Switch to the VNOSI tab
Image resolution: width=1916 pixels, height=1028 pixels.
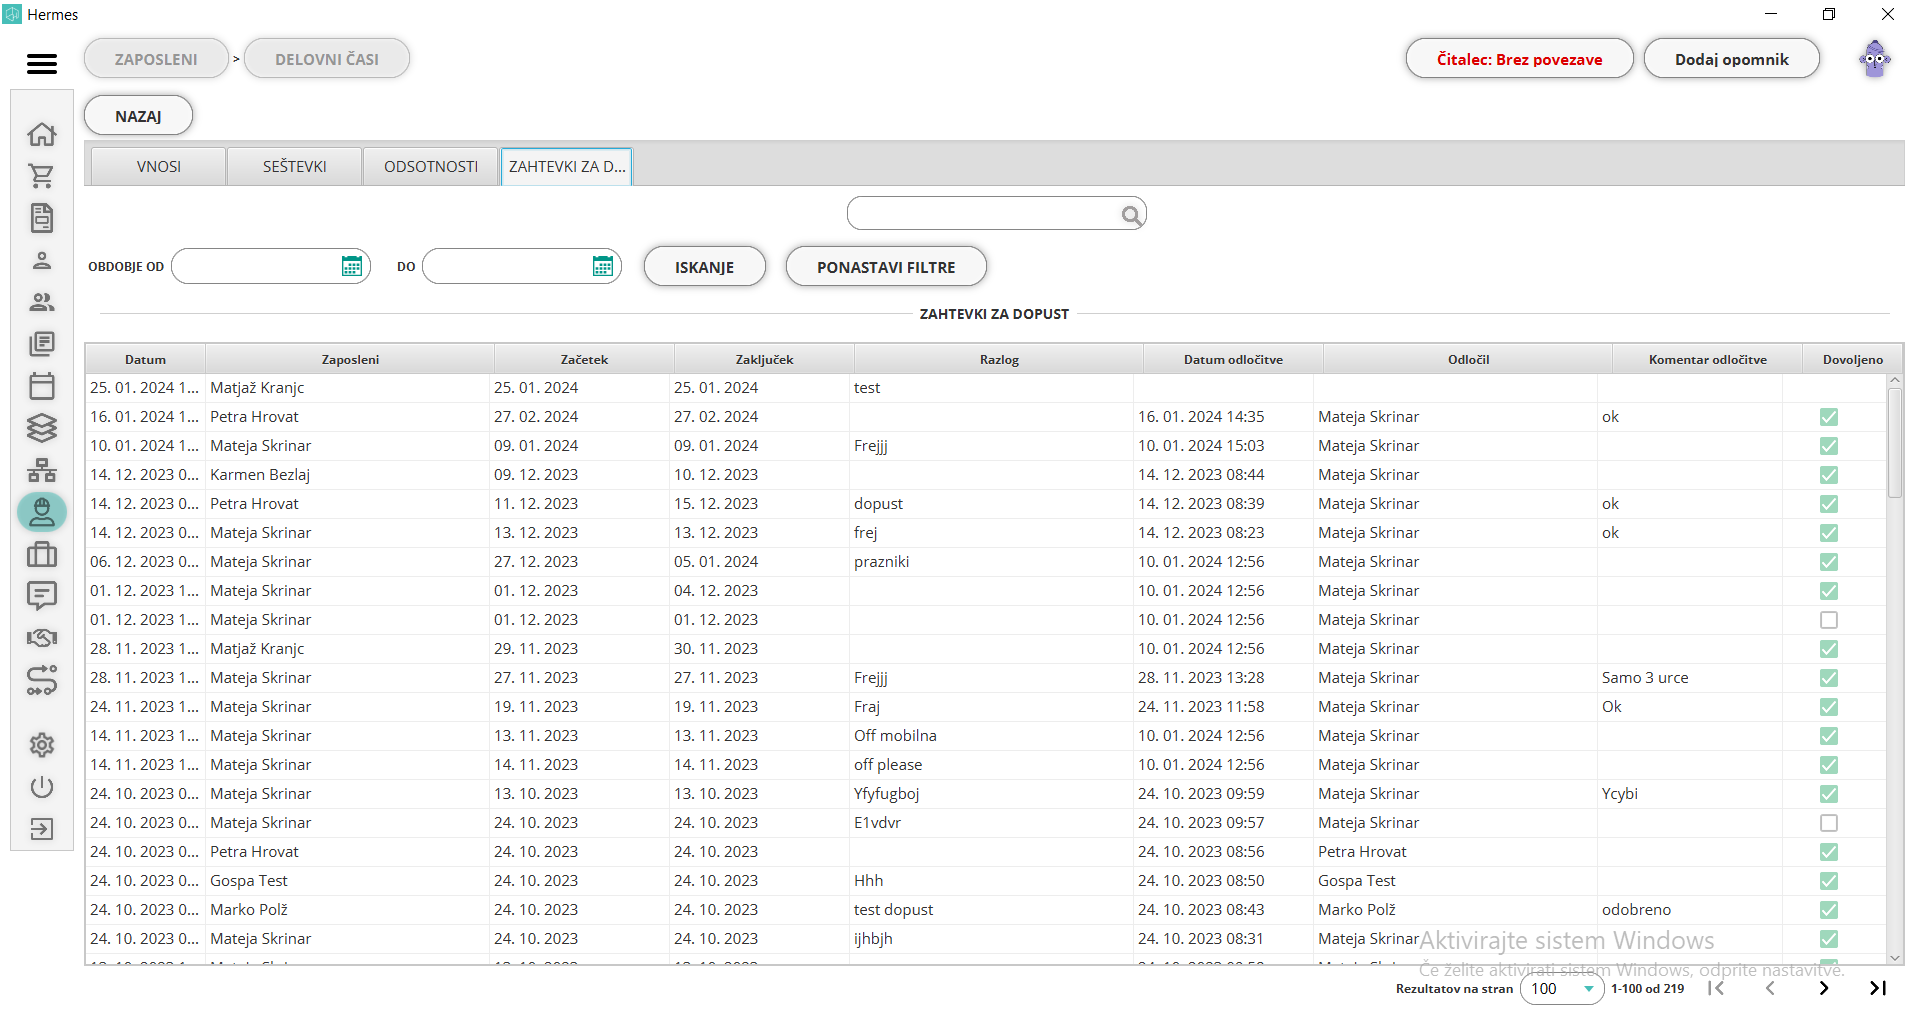click(x=158, y=166)
